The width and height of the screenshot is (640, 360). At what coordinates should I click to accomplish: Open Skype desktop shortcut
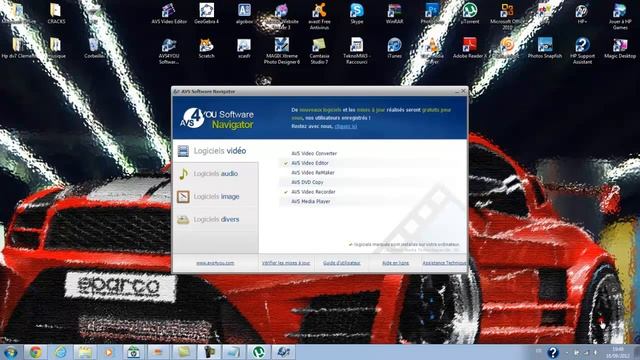357,13
